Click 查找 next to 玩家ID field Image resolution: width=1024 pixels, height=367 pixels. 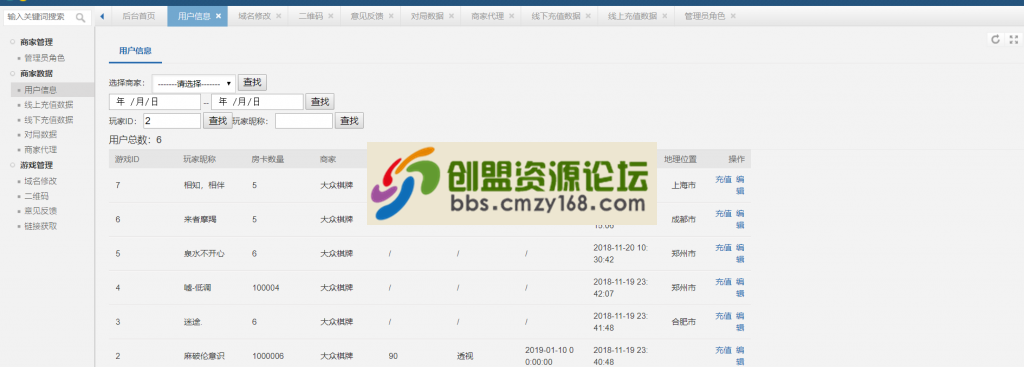click(218, 121)
